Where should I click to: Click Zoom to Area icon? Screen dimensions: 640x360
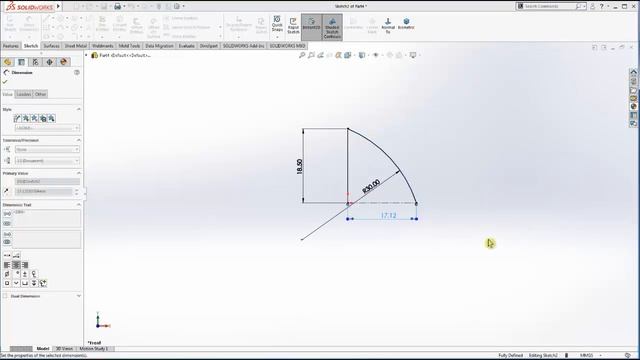(x=311, y=55)
